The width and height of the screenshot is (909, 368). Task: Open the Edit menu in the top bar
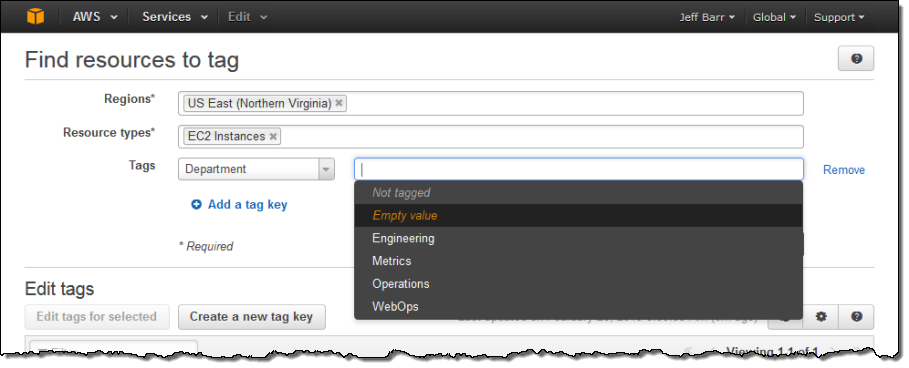click(248, 17)
